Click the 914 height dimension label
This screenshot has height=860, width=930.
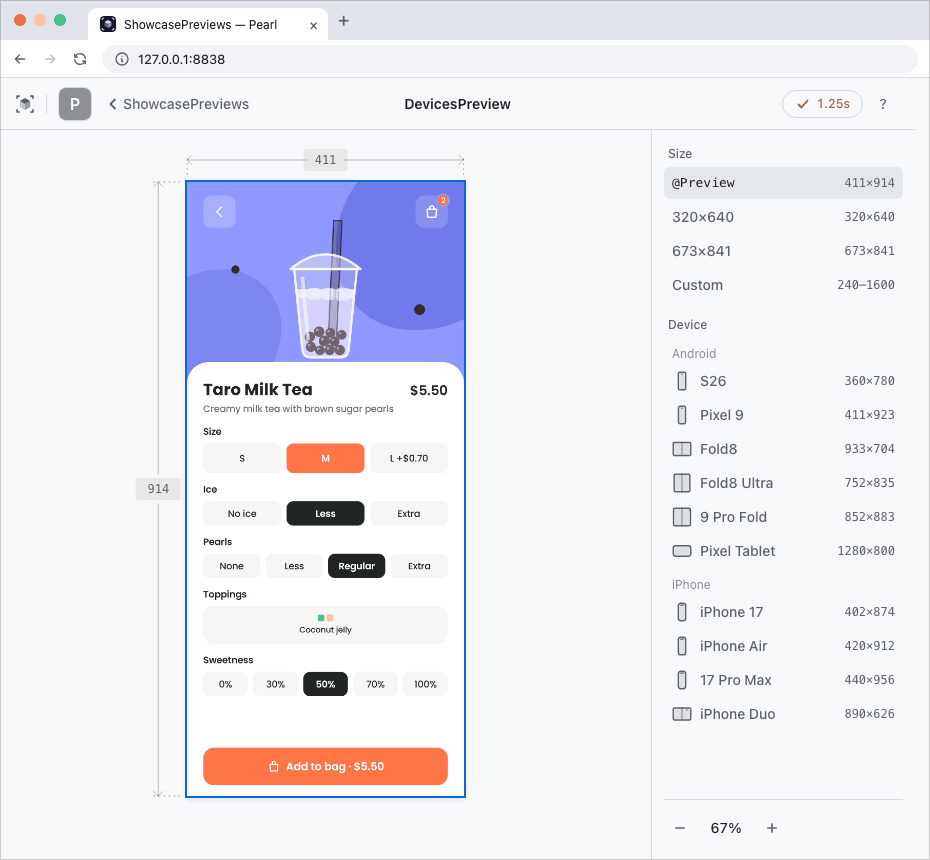[x=158, y=489]
